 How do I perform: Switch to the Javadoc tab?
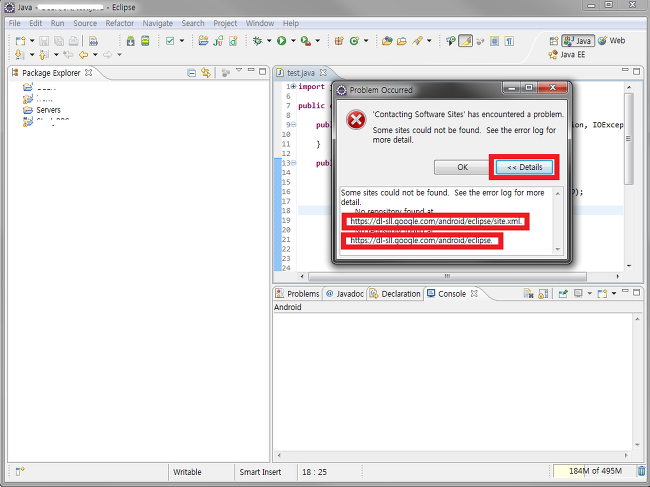pos(345,293)
